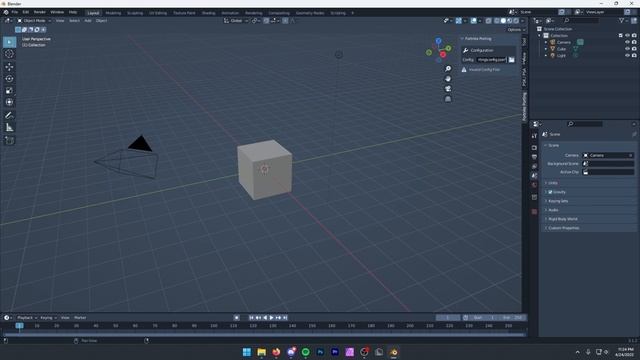Disable Cube in renders in outliner
The height and width of the screenshot is (360, 640).
pyautogui.click(x=634, y=49)
